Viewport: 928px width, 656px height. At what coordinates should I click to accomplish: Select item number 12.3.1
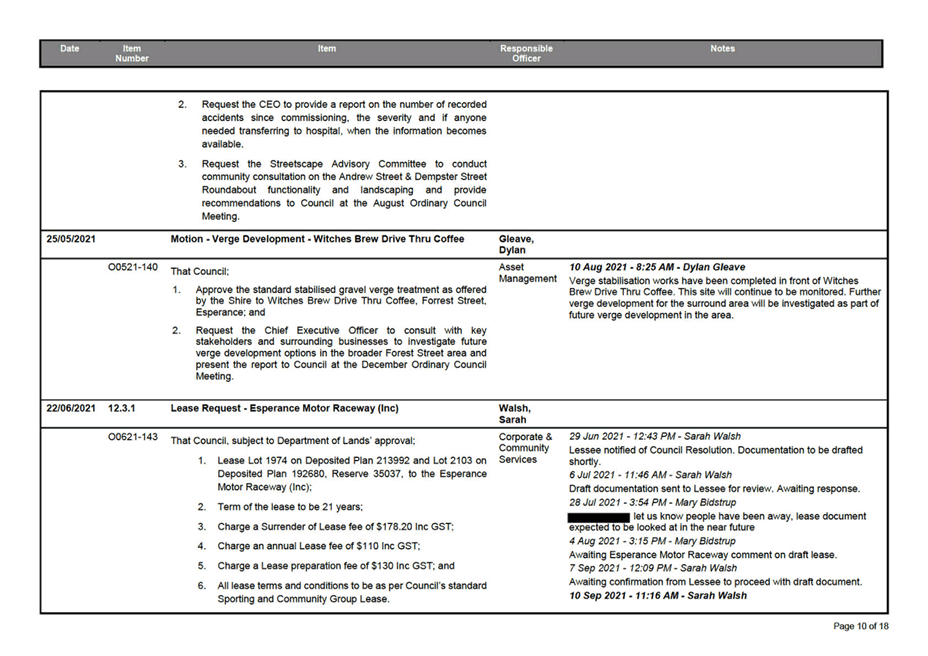(x=123, y=409)
